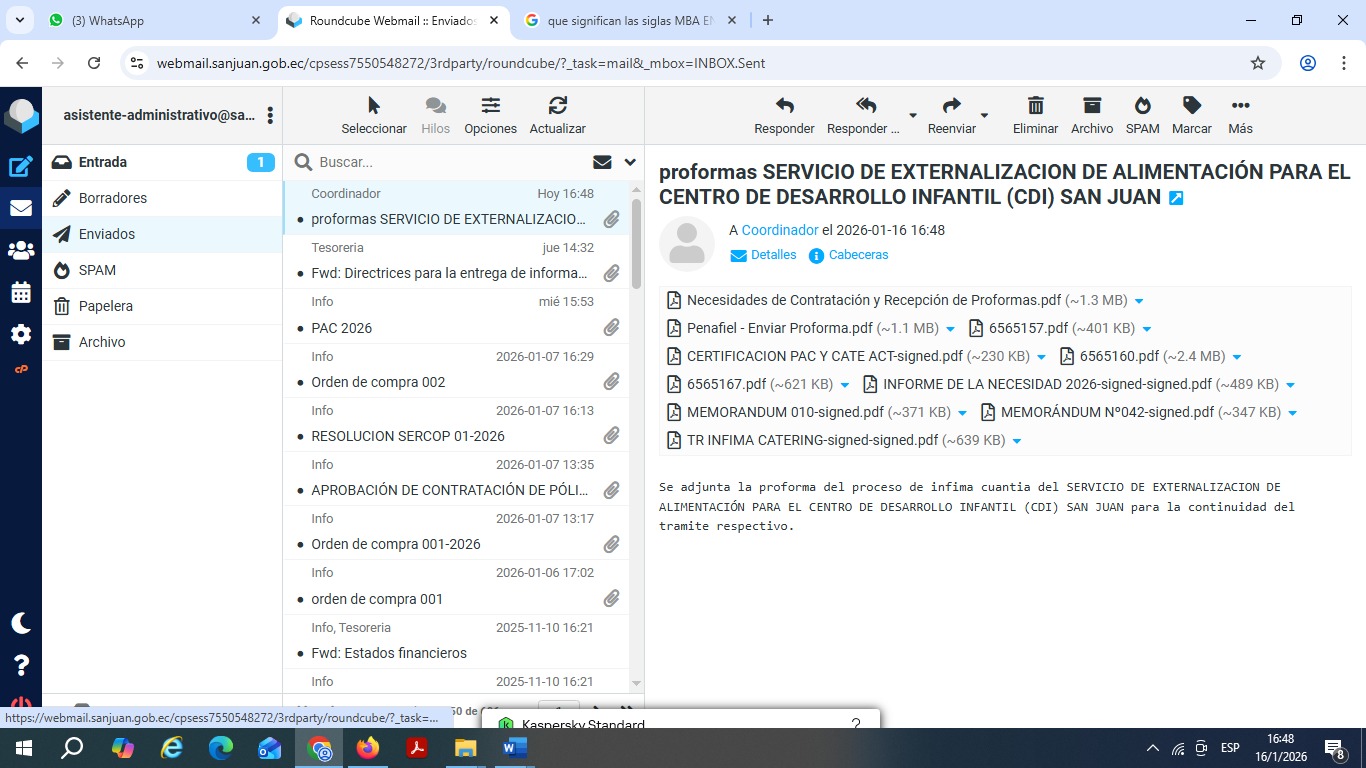
Task: Open the Calendar icon in left sidebar
Action: tap(21, 293)
